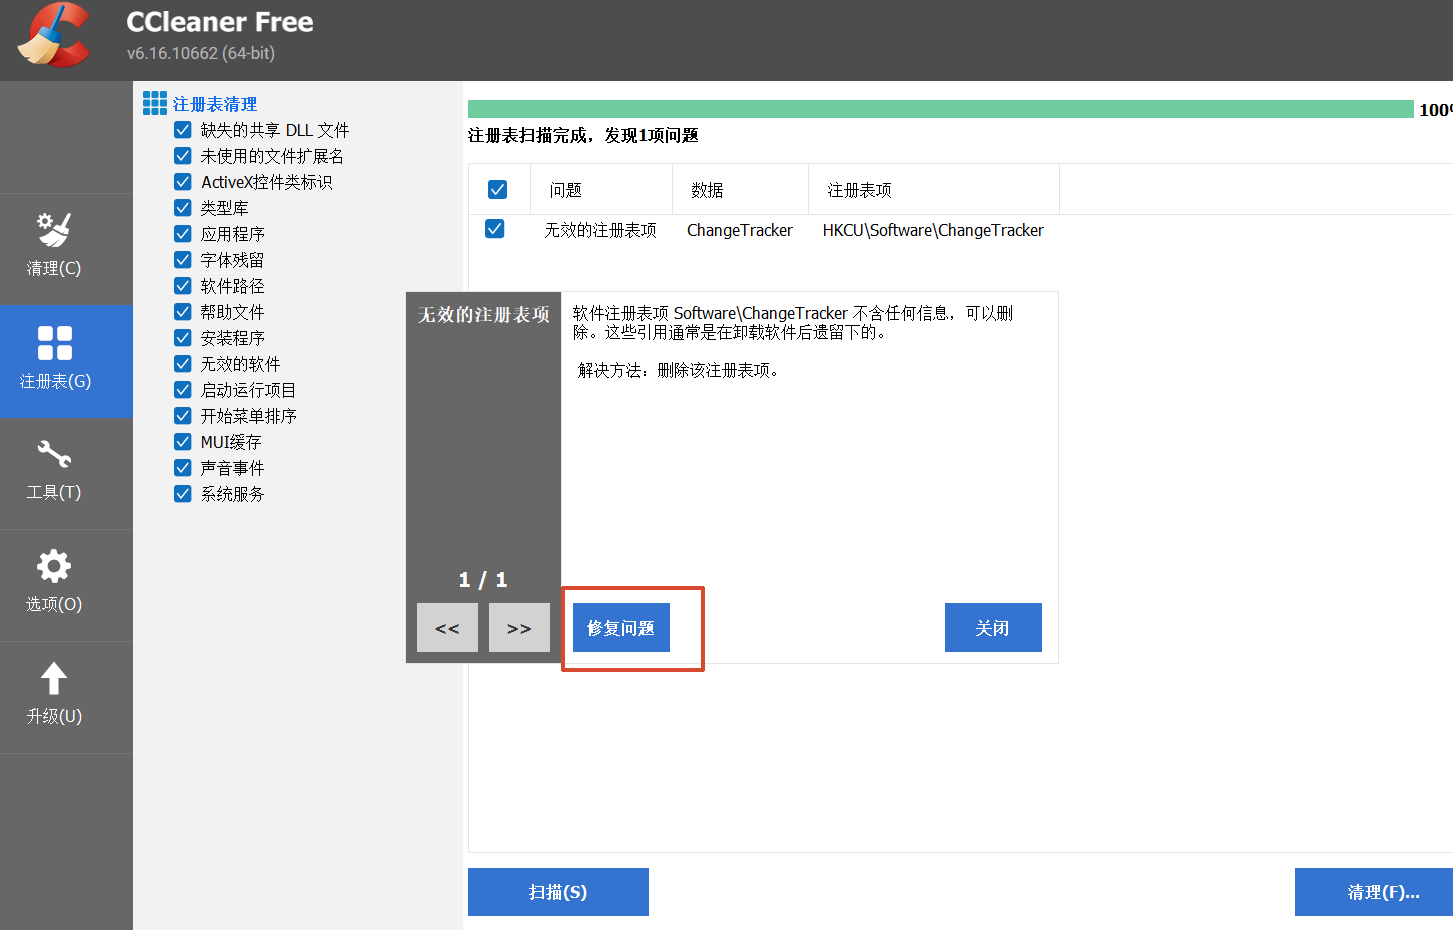Screen dimensions: 1453x930
Task: Click the 关闭 close button in dialog
Action: point(993,628)
